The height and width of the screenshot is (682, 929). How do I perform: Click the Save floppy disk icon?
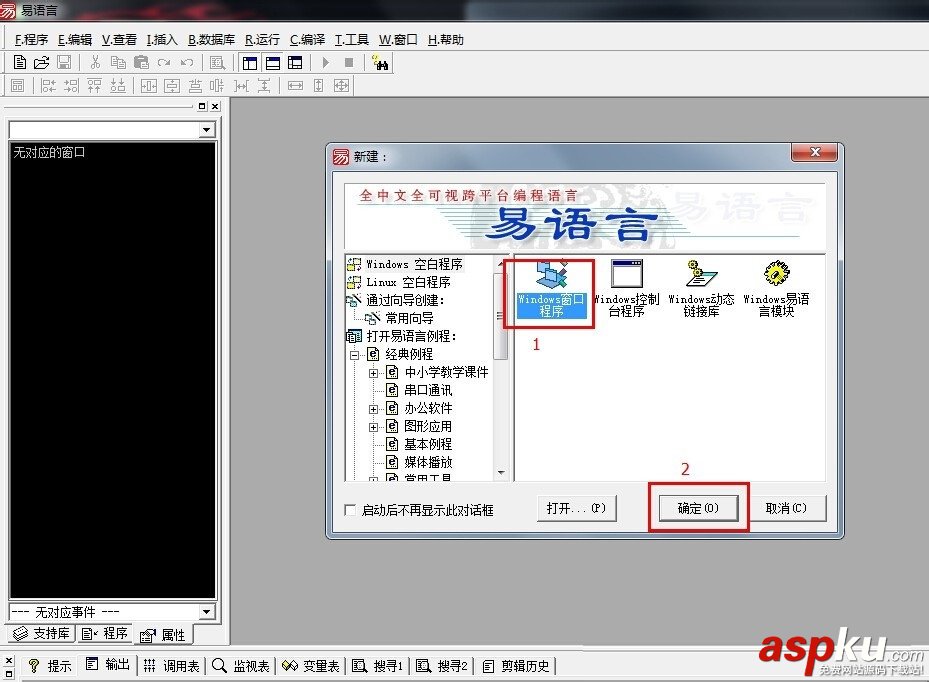pyautogui.click(x=64, y=62)
